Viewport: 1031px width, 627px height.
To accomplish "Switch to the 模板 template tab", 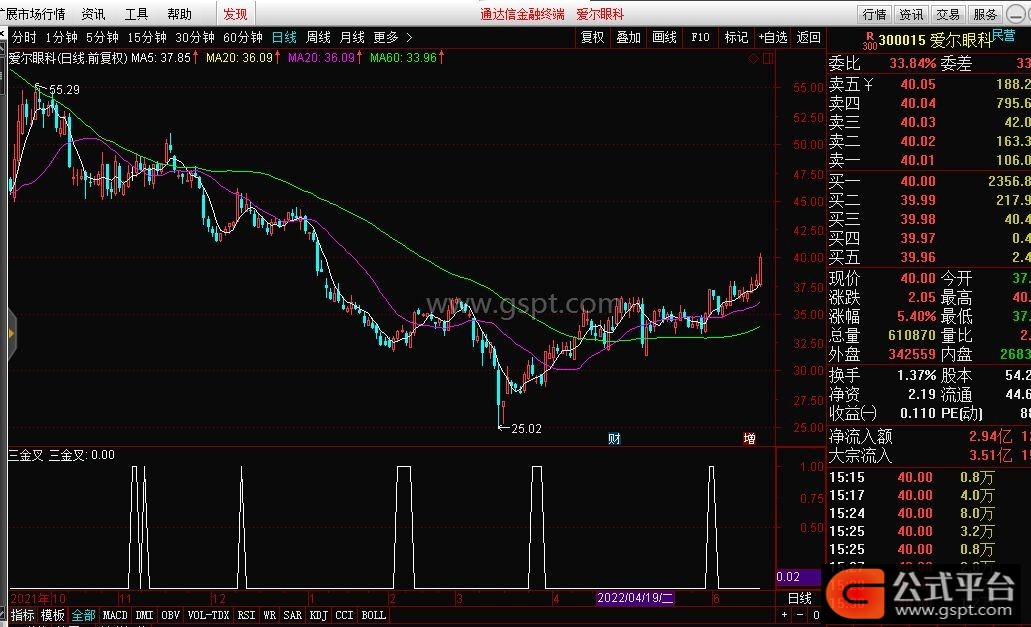I will click(53, 615).
